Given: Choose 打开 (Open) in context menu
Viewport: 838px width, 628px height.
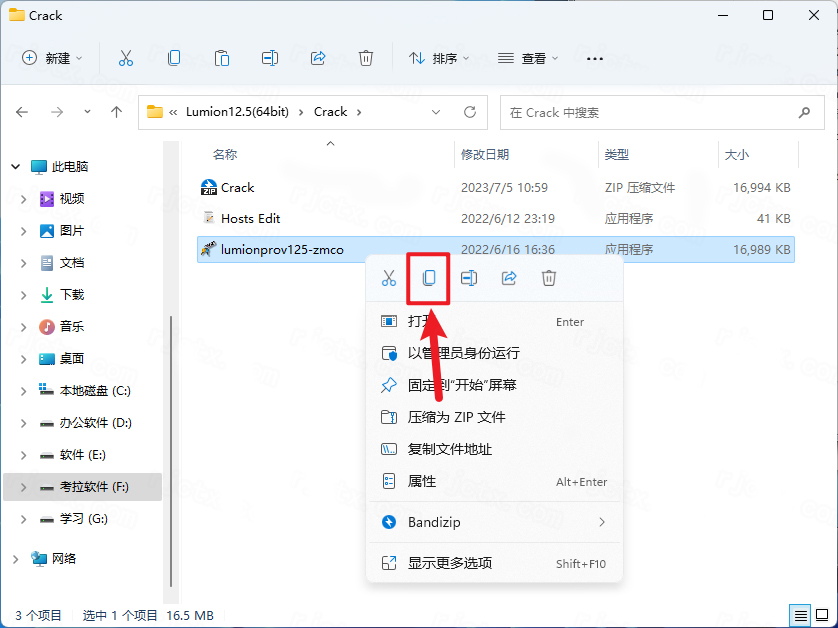Looking at the screenshot, I should pos(494,322).
